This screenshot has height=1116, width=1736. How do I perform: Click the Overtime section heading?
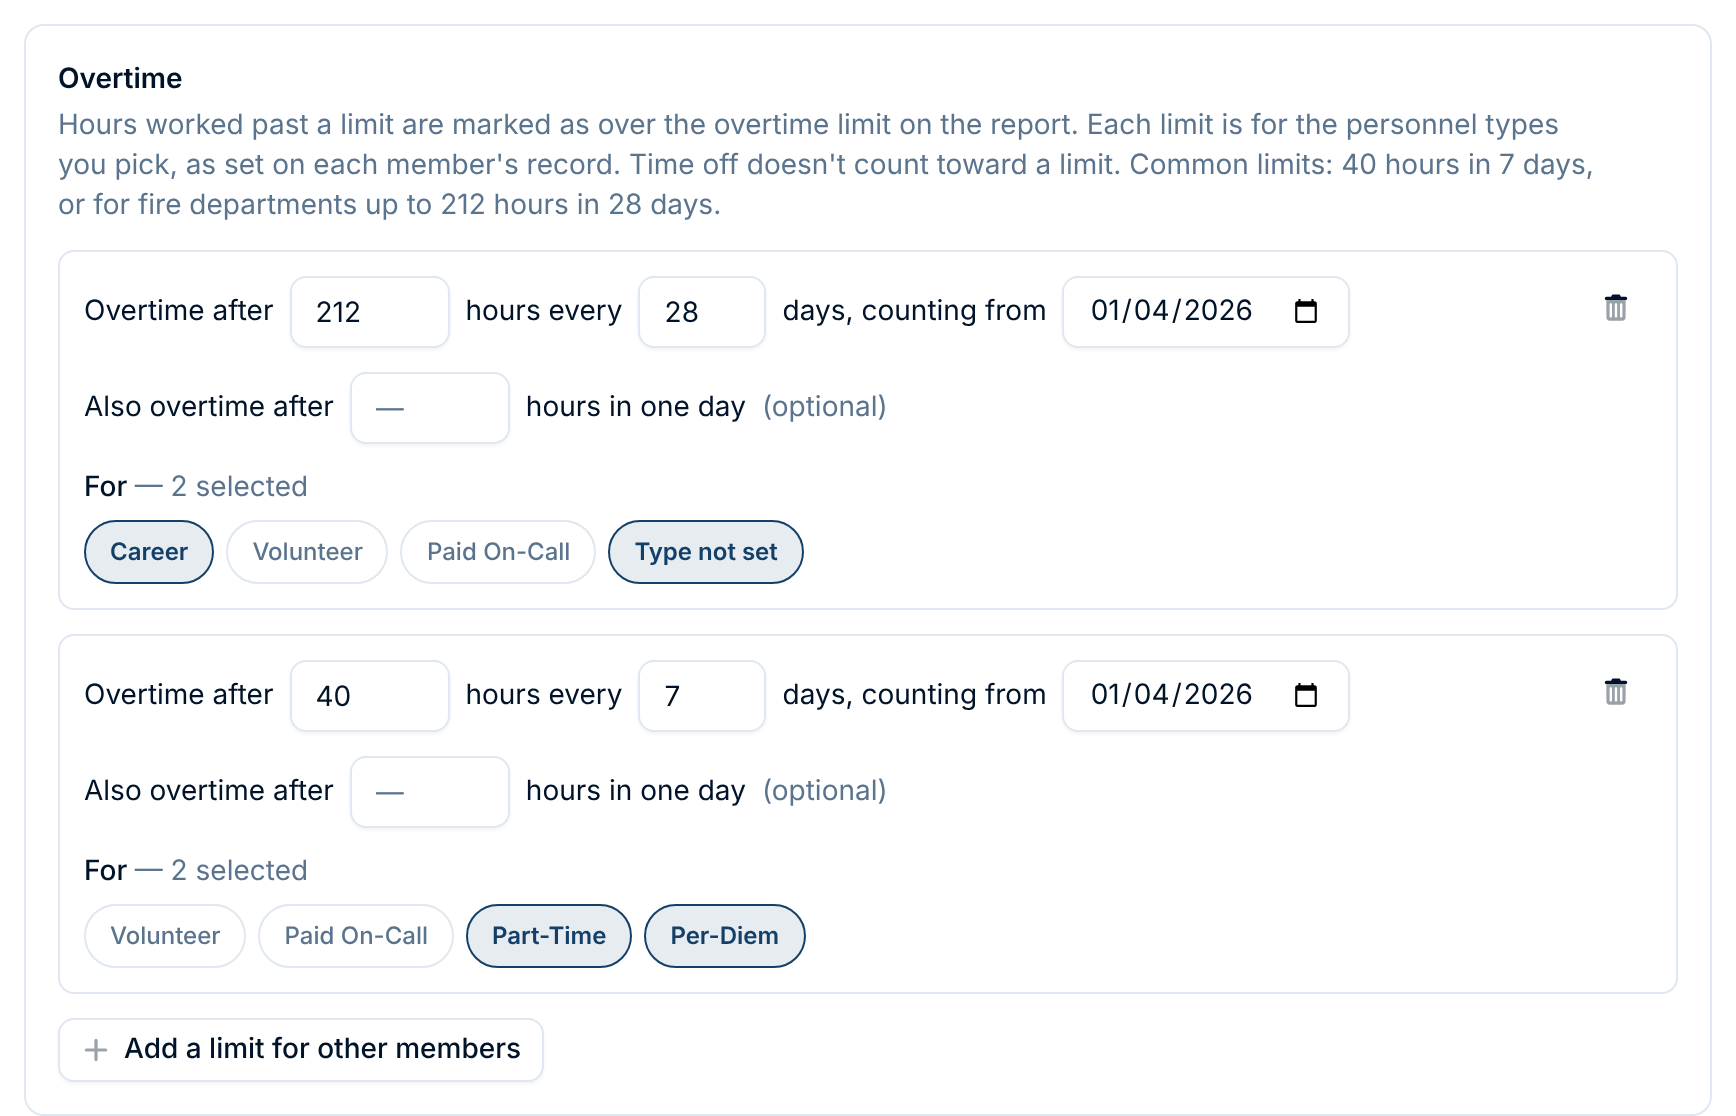[x=120, y=78]
